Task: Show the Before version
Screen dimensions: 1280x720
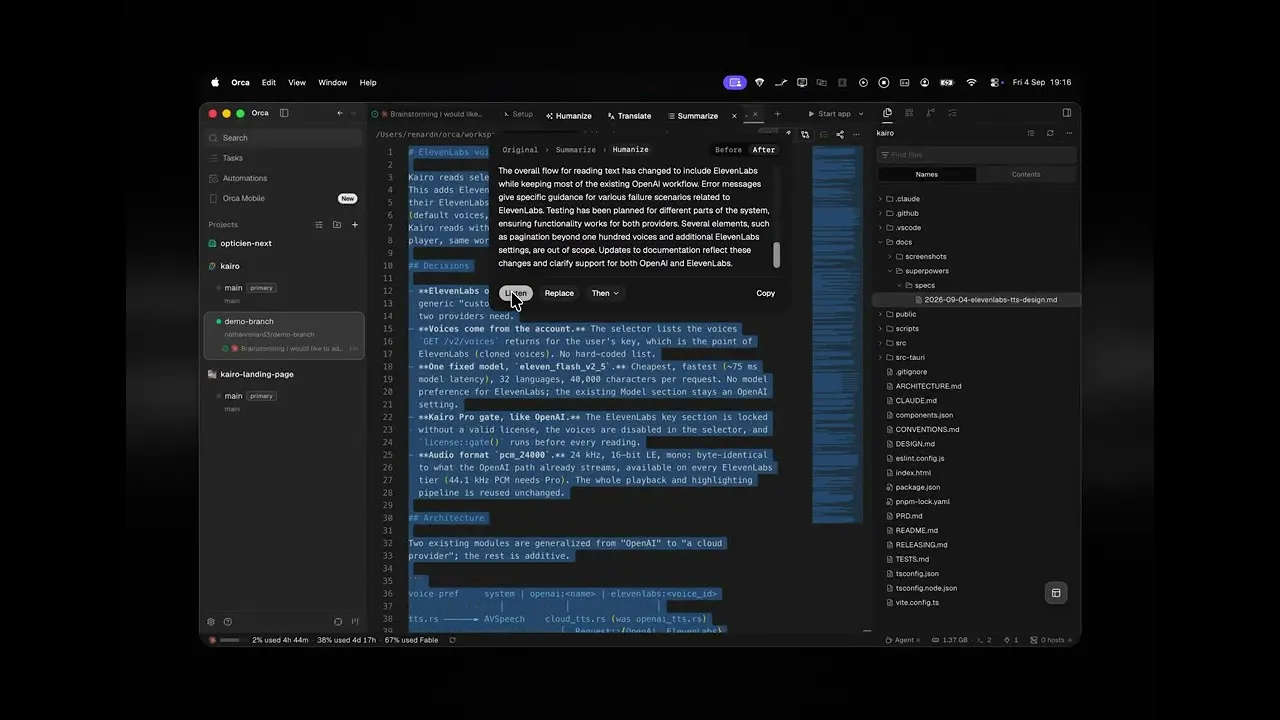Action: (x=728, y=150)
